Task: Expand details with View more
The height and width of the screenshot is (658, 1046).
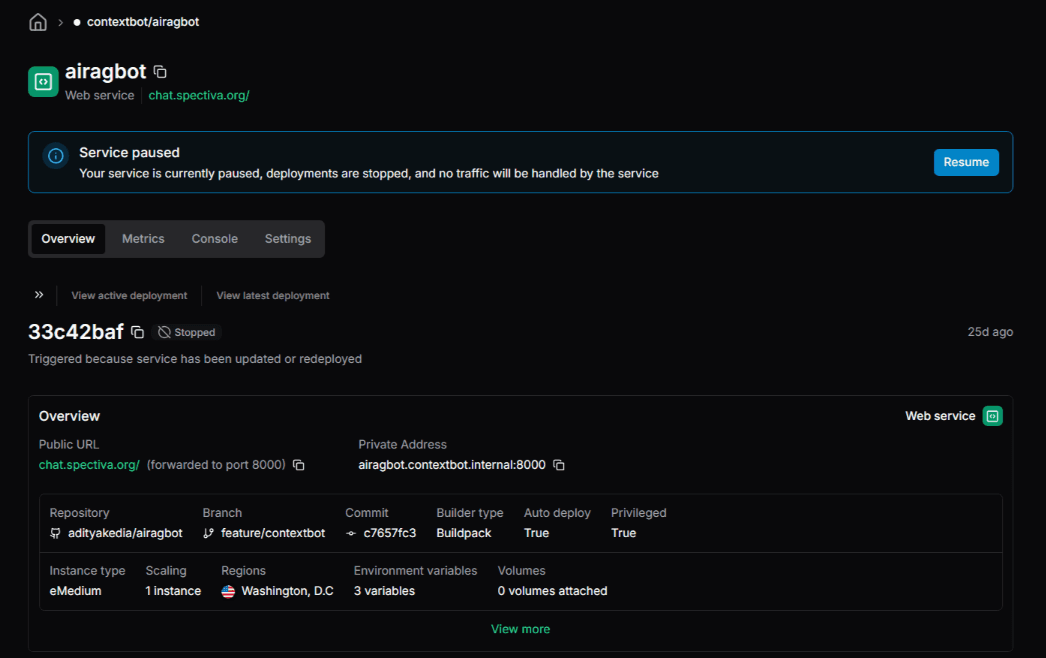Action: pyautogui.click(x=520, y=629)
